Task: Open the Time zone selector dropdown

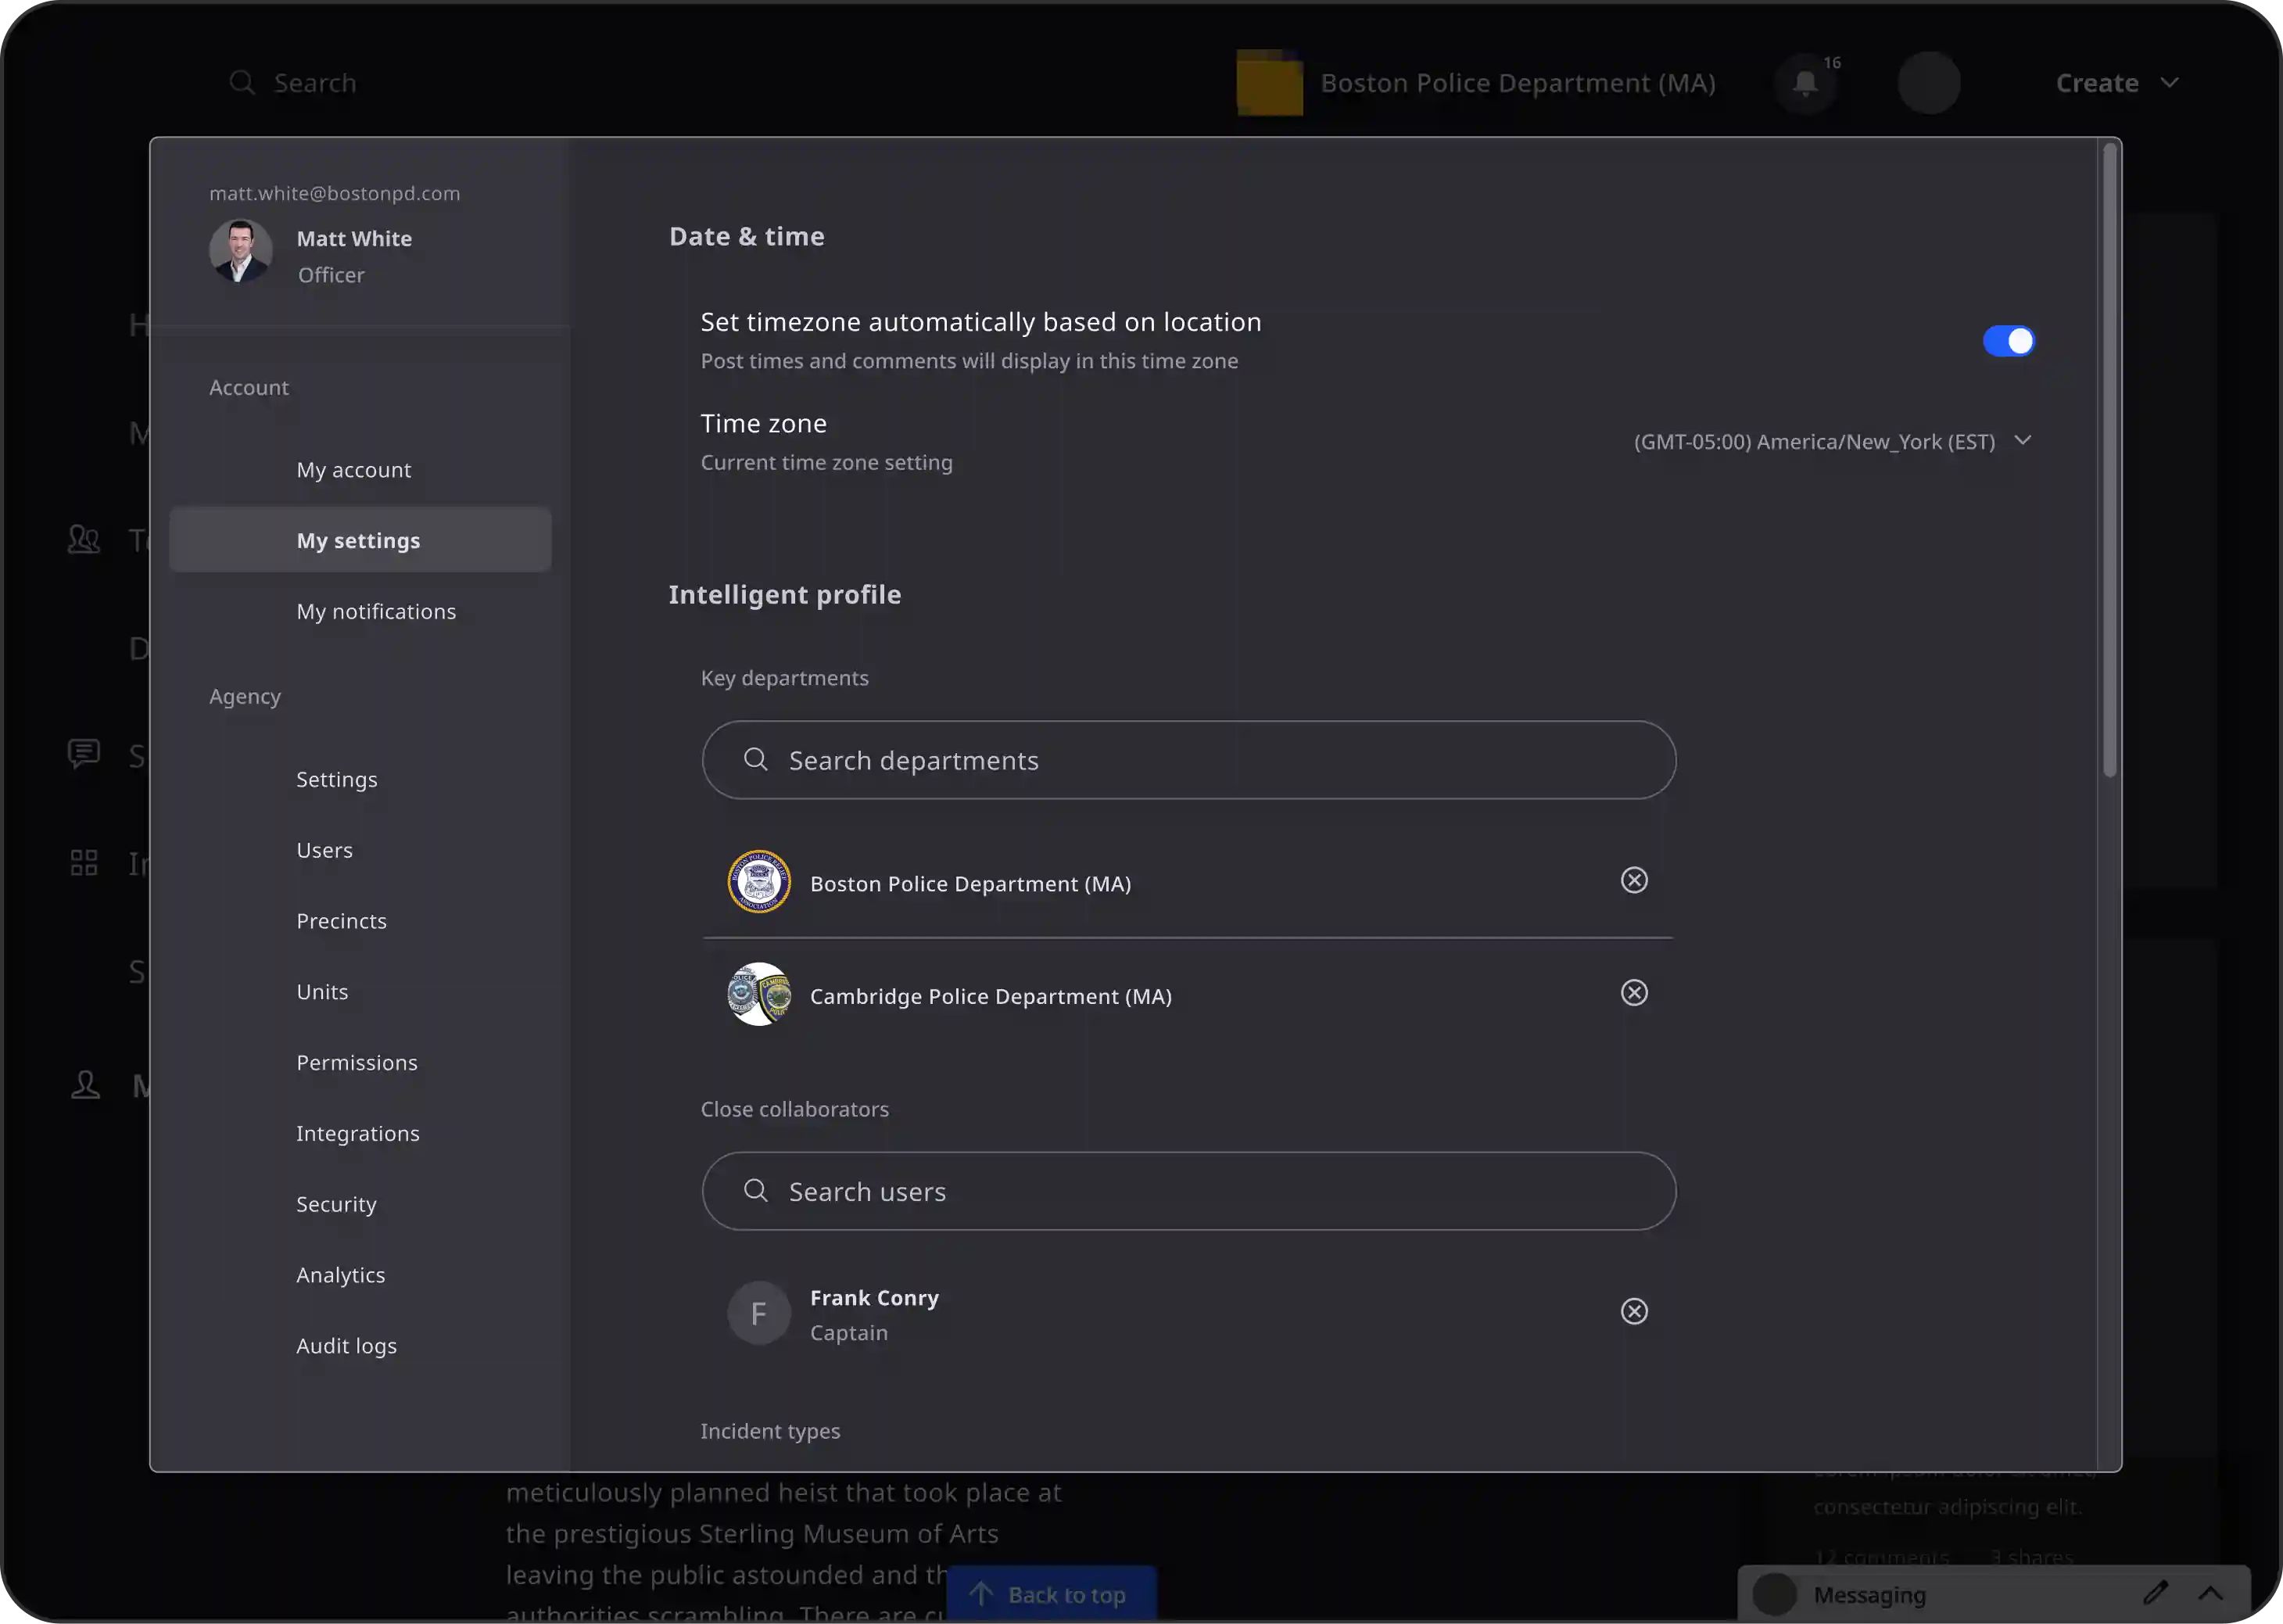Action: tap(2023, 440)
